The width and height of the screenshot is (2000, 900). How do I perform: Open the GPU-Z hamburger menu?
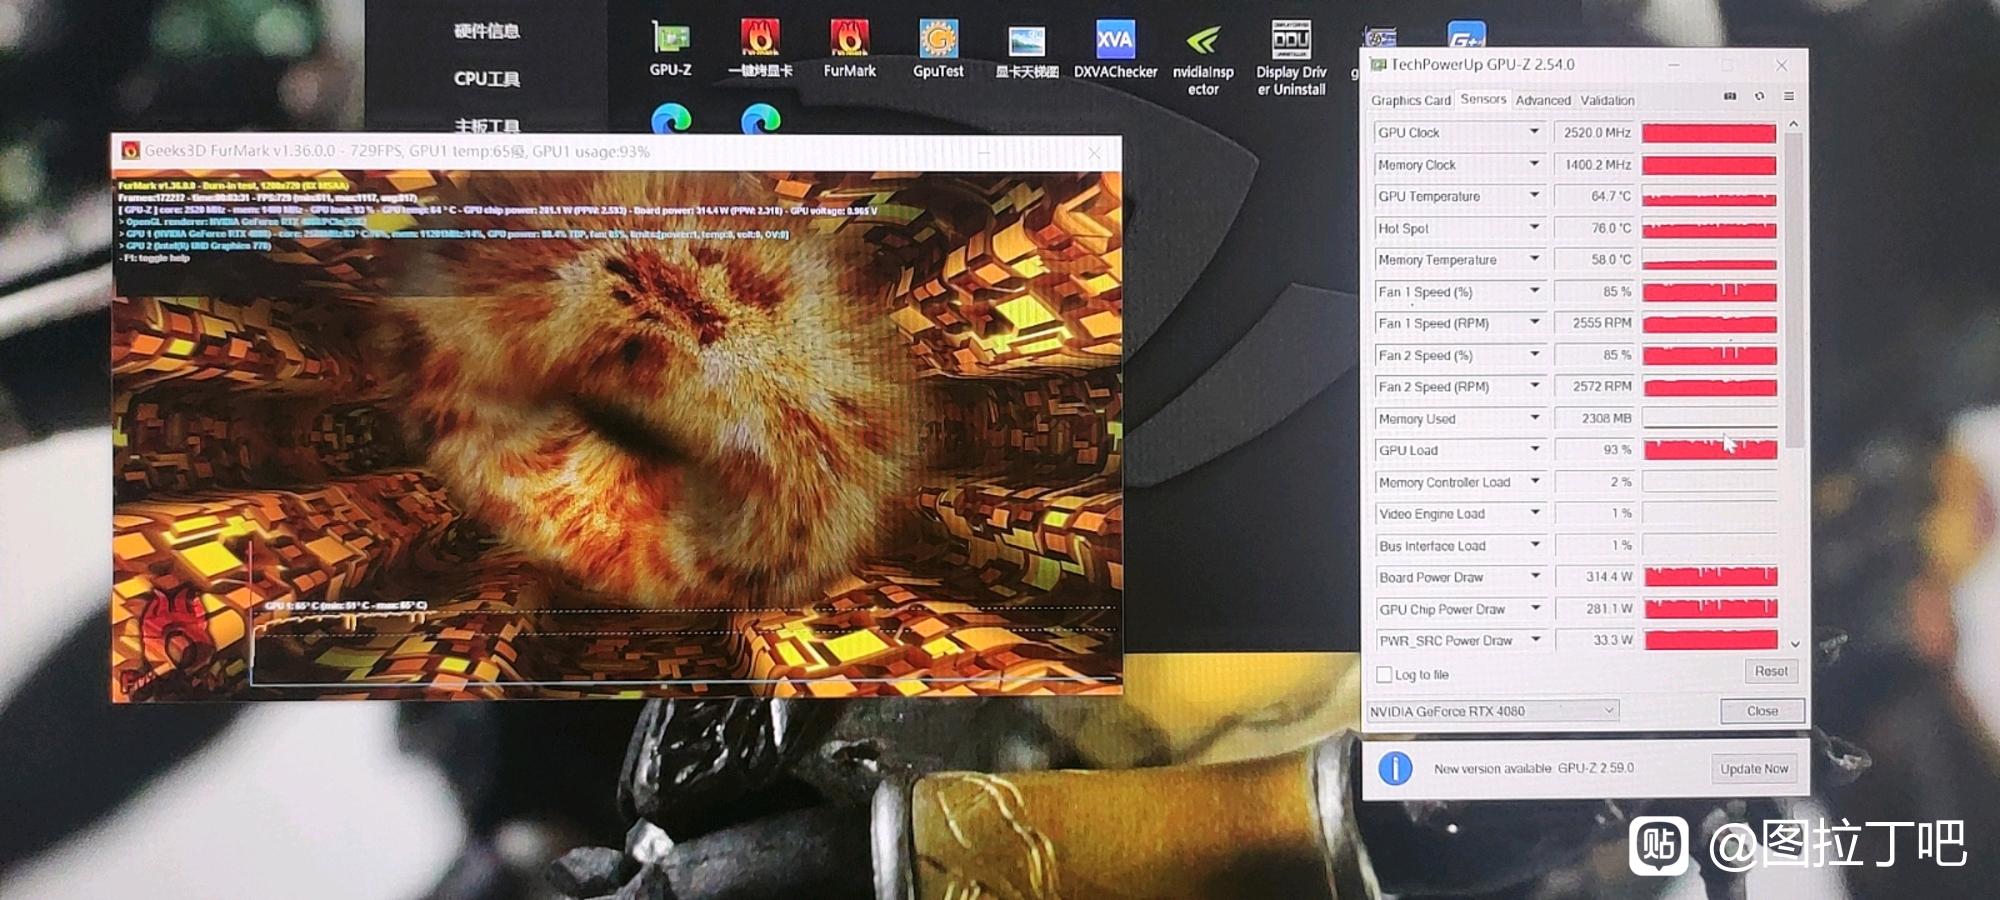1789,97
